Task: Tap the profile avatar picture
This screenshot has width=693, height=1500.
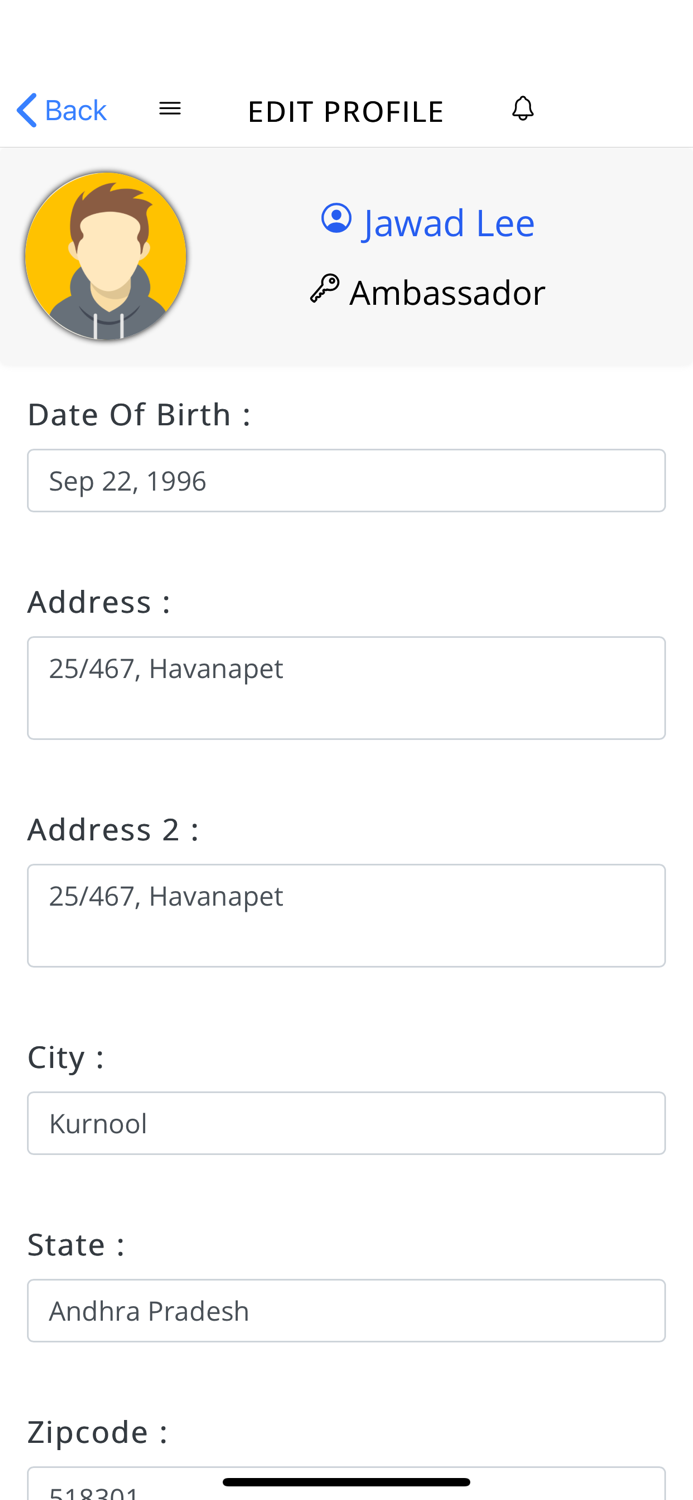Action: (106, 256)
